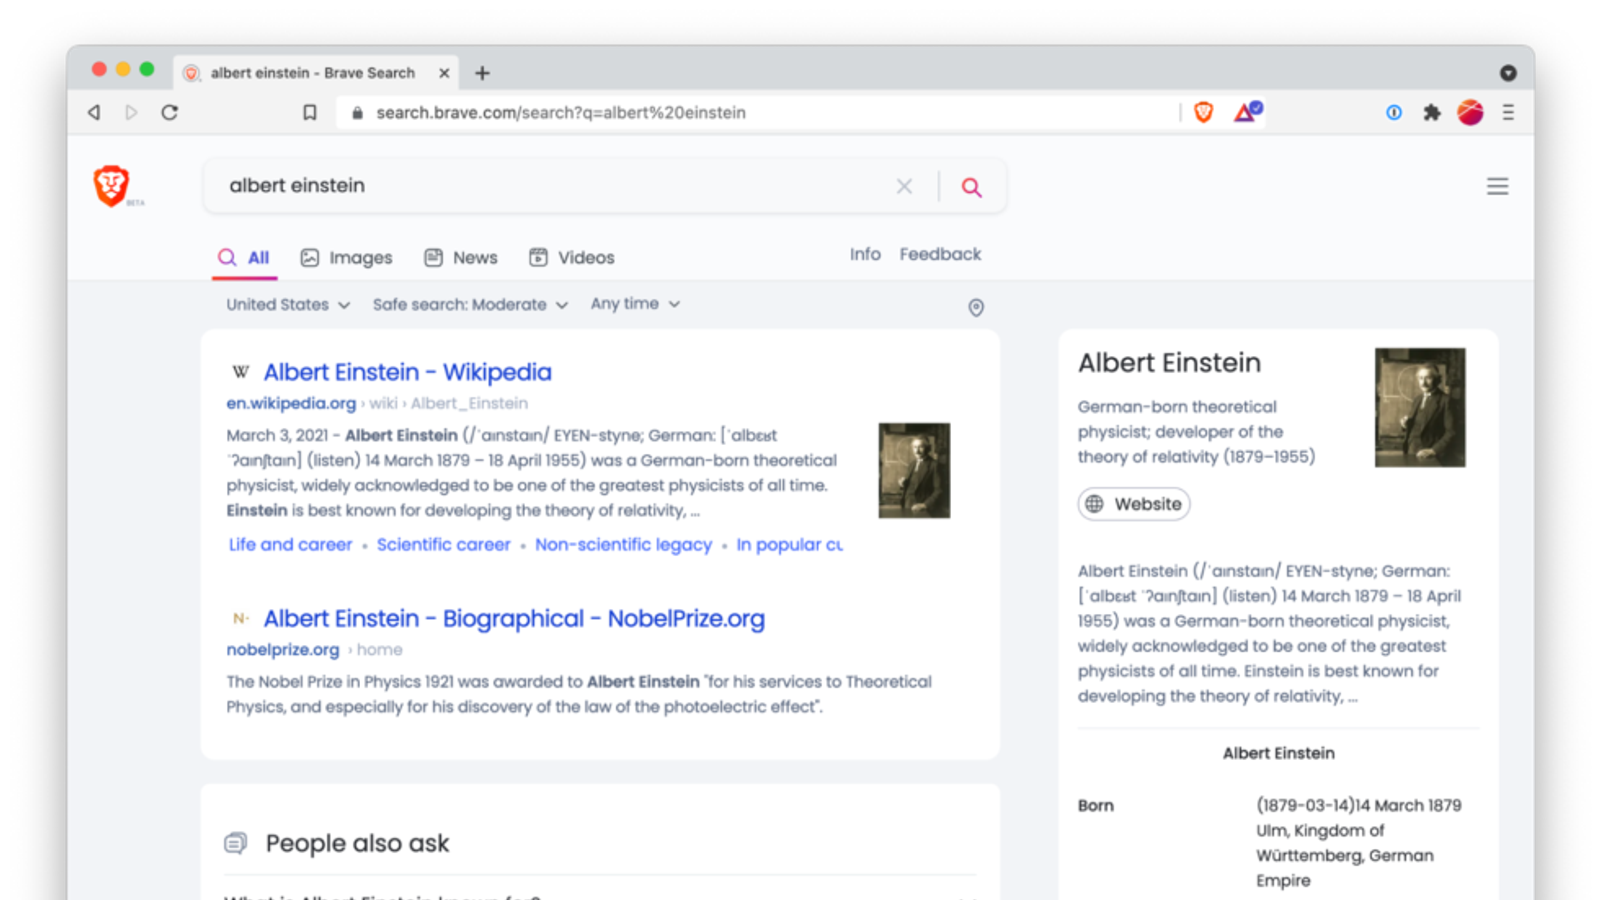Click the 'German-born theoretical physicist' panel description
The width and height of the screenshot is (1600, 900).
click(1196, 432)
